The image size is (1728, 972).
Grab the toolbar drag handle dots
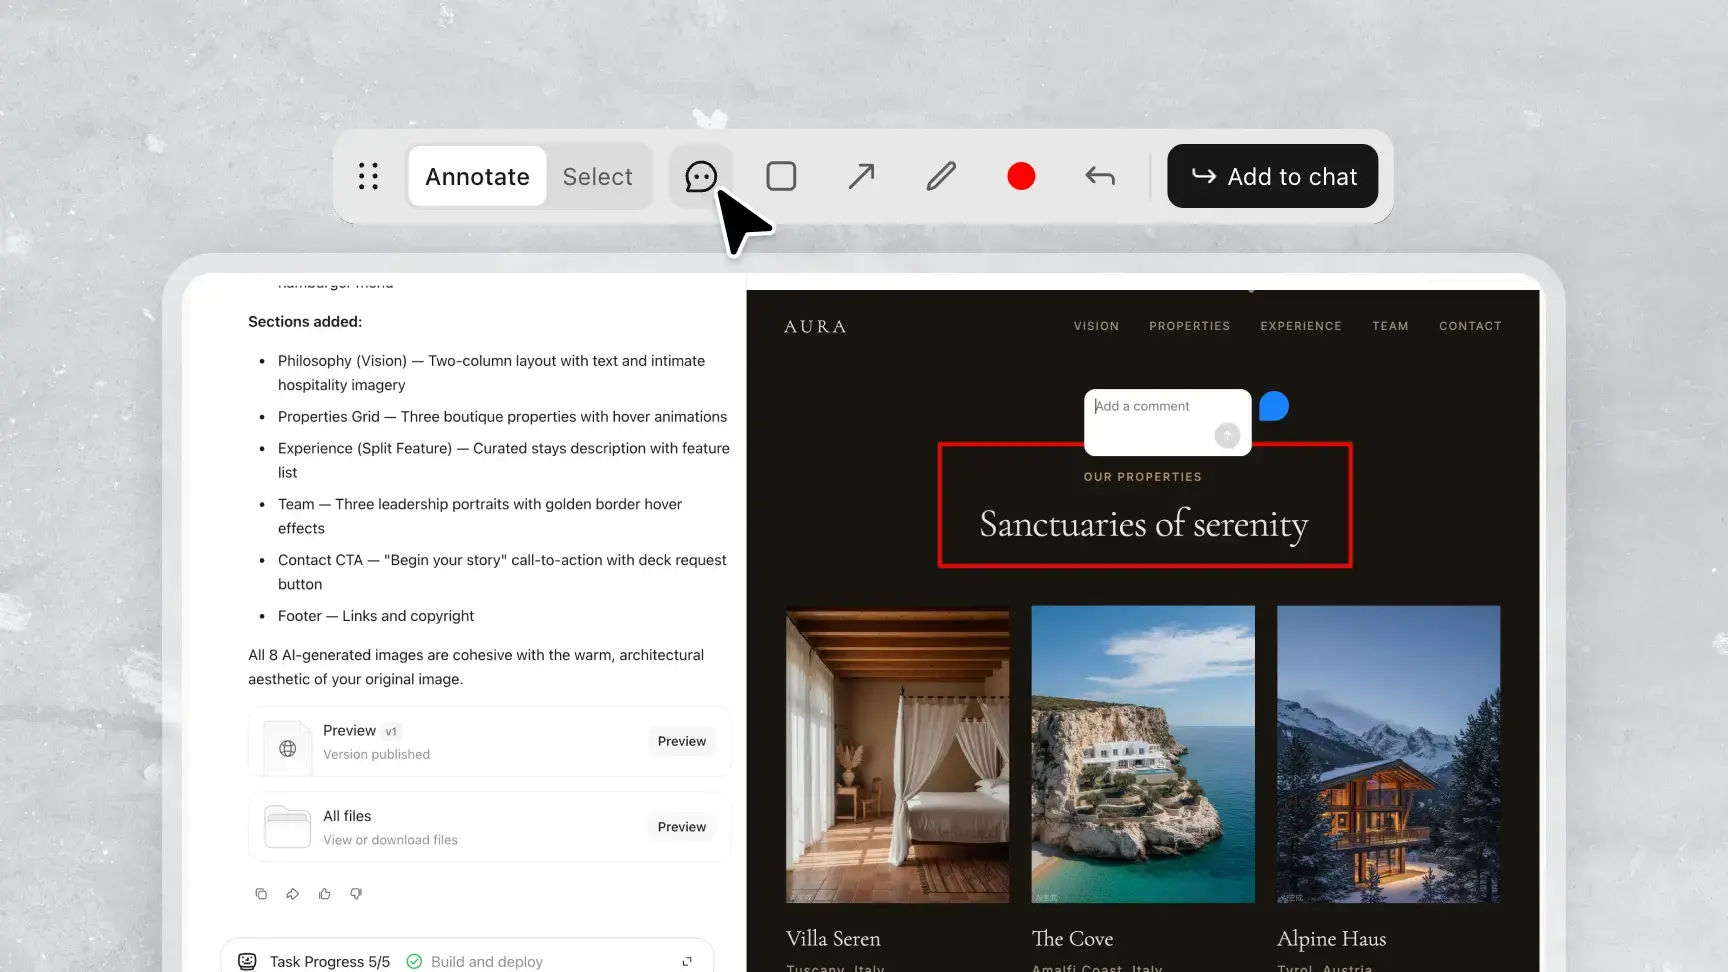click(368, 176)
